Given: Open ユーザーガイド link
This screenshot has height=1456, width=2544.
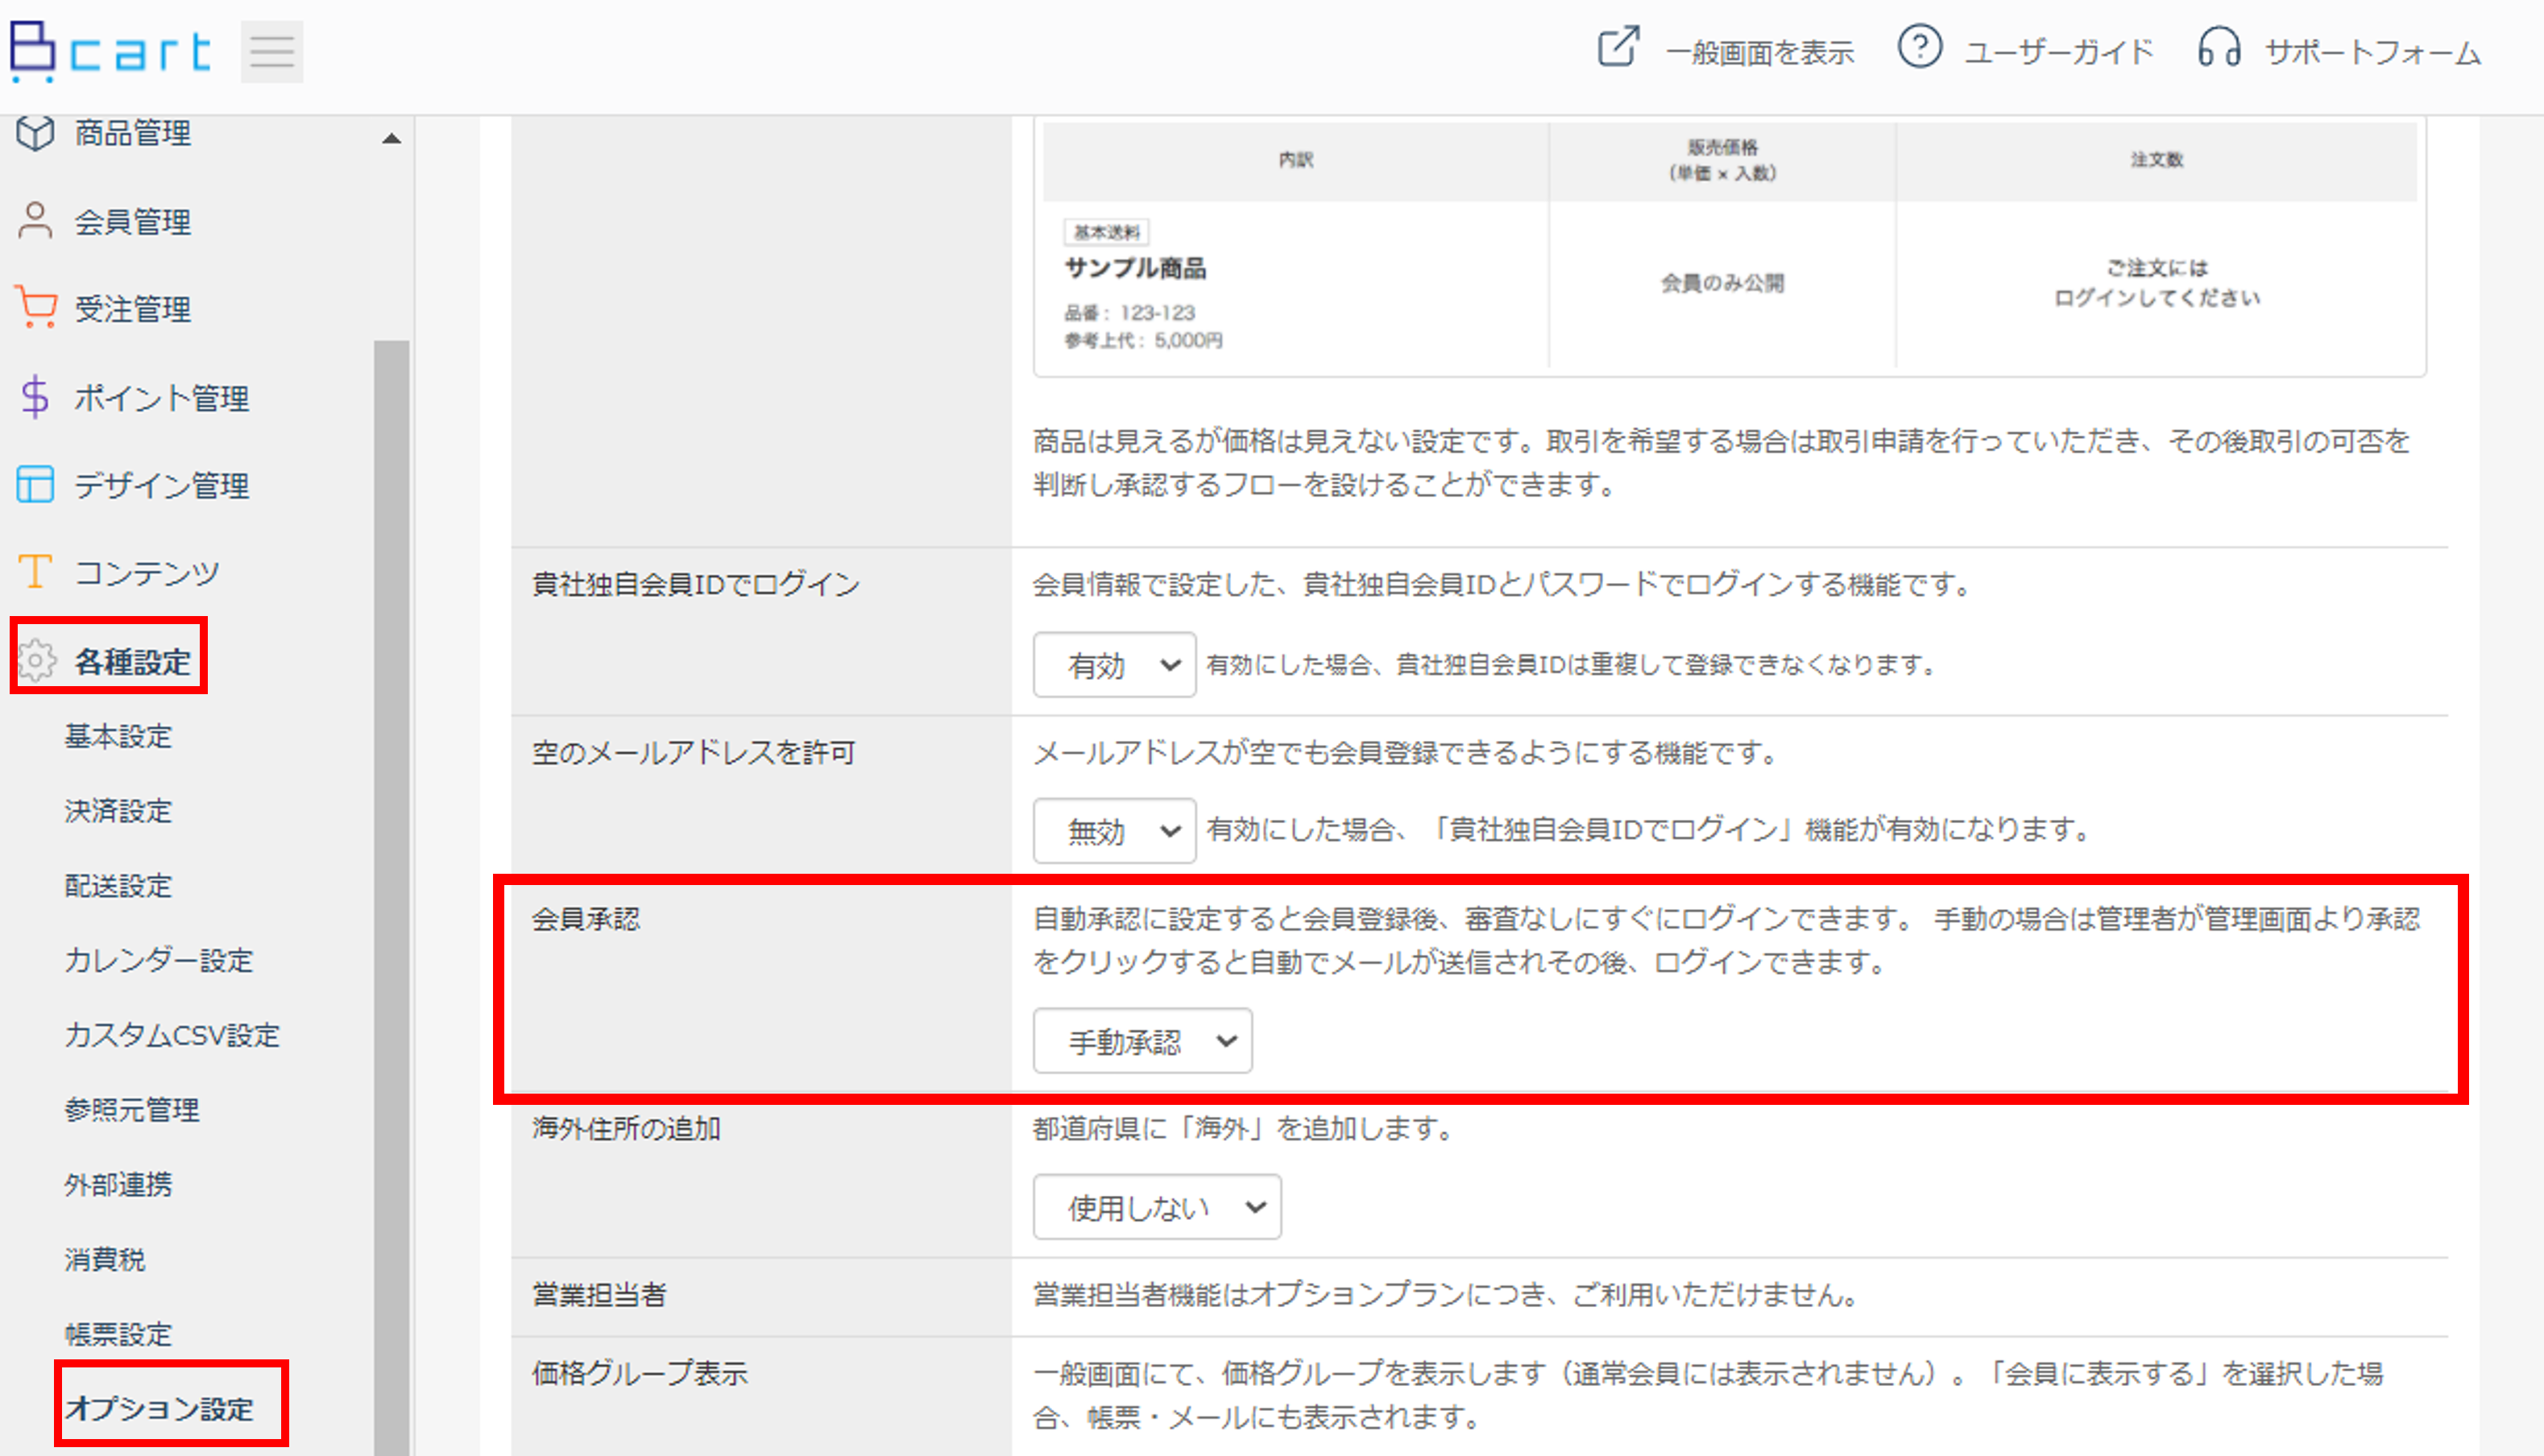Looking at the screenshot, I should 2058,52.
